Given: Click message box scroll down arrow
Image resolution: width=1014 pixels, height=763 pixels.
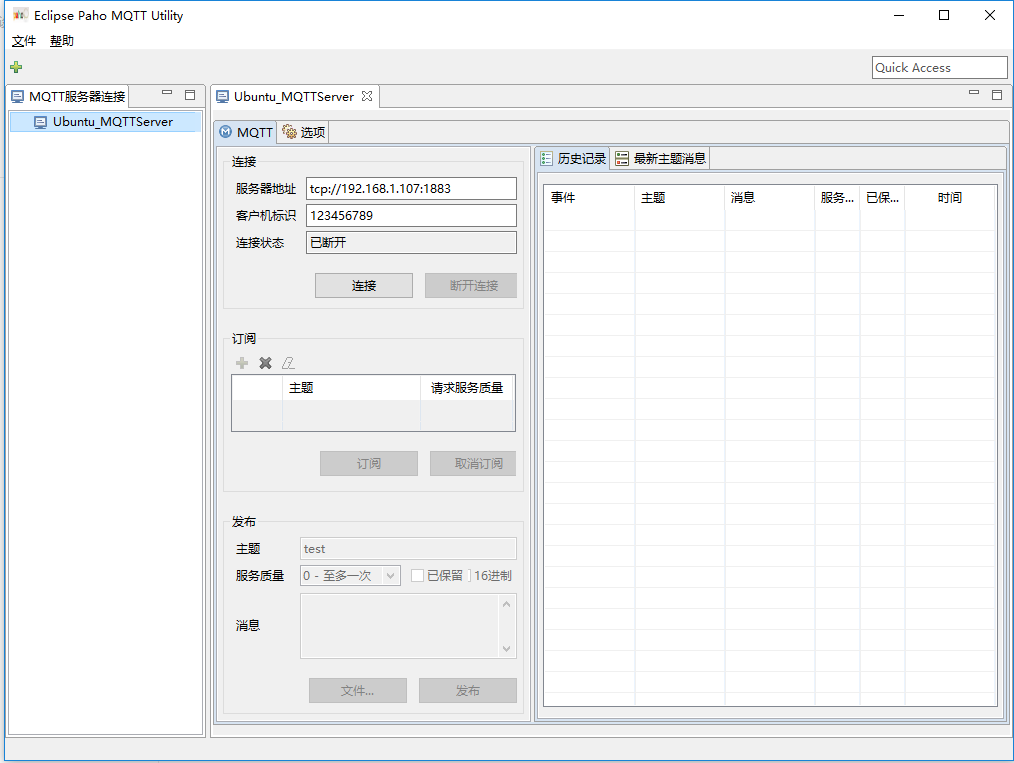Looking at the screenshot, I should click(507, 649).
